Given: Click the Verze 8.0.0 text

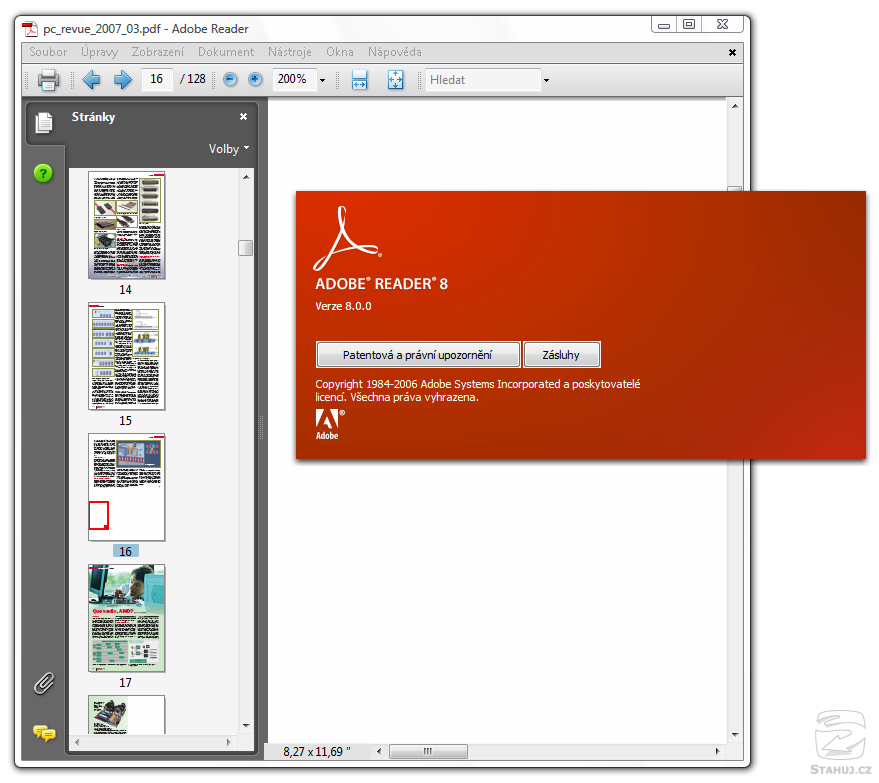Looking at the screenshot, I should (343, 306).
